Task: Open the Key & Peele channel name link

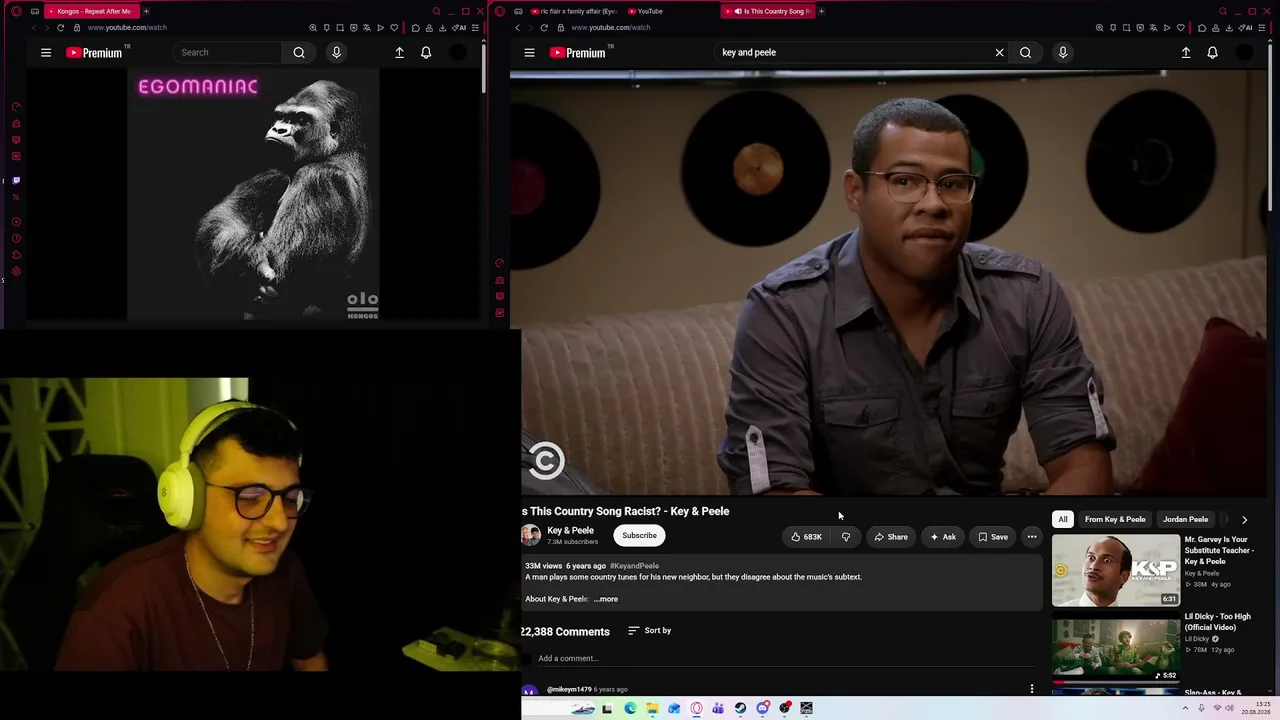Action: point(570,531)
